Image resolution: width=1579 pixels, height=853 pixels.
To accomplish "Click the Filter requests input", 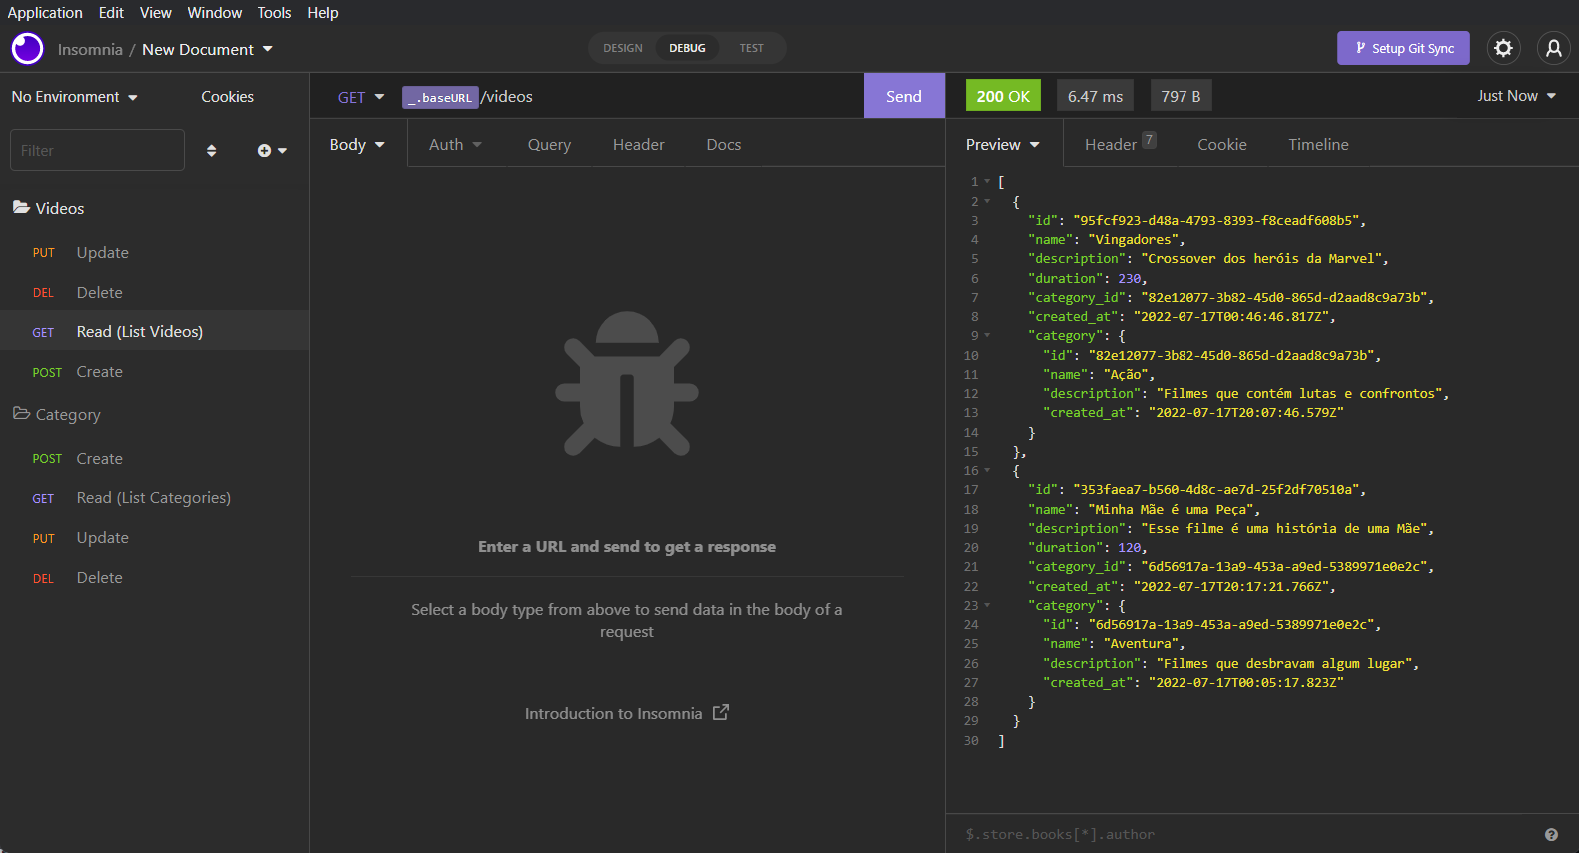I will [x=97, y=150].
